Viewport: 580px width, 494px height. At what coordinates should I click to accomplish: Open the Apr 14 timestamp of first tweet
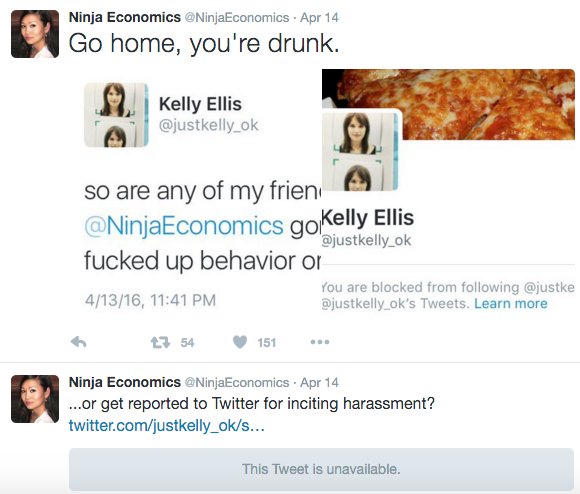click(319, 17)
